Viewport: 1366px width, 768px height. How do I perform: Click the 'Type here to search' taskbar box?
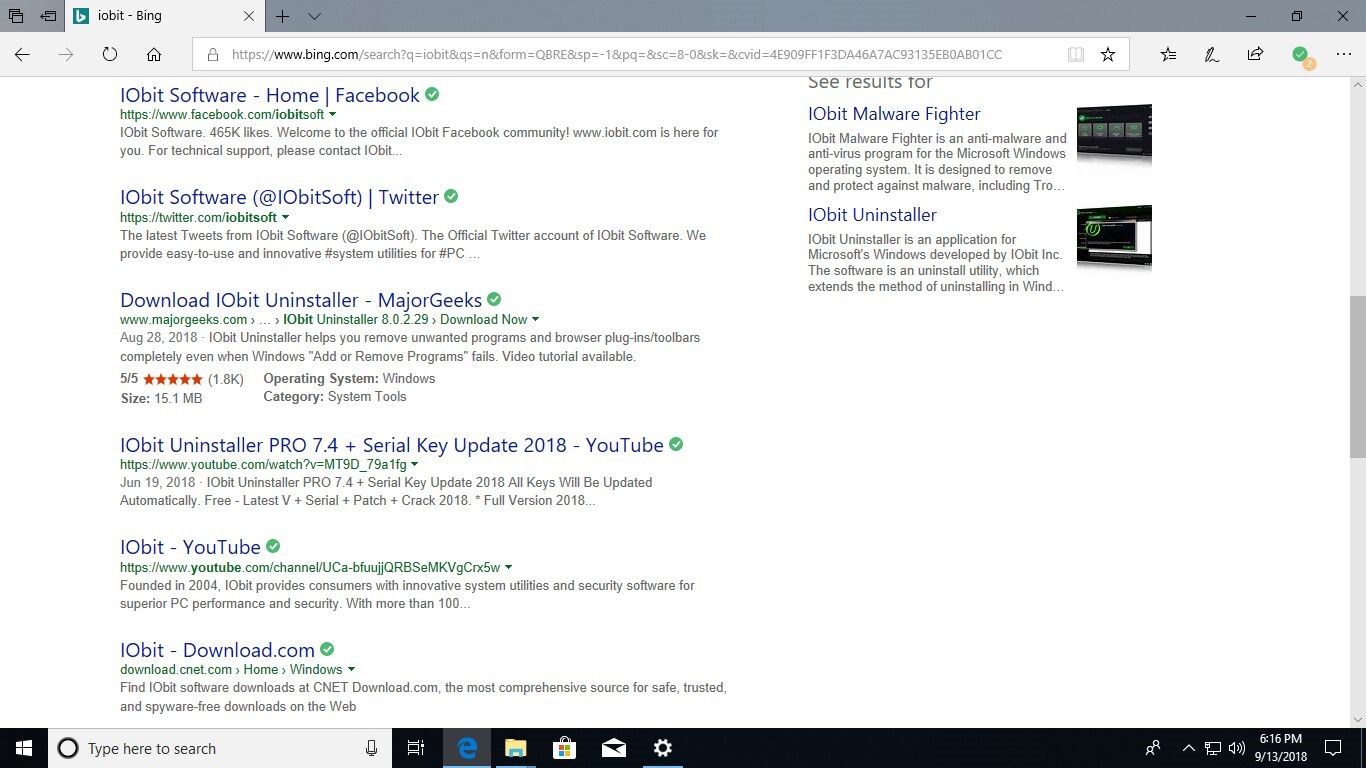(x=218, y=748)
